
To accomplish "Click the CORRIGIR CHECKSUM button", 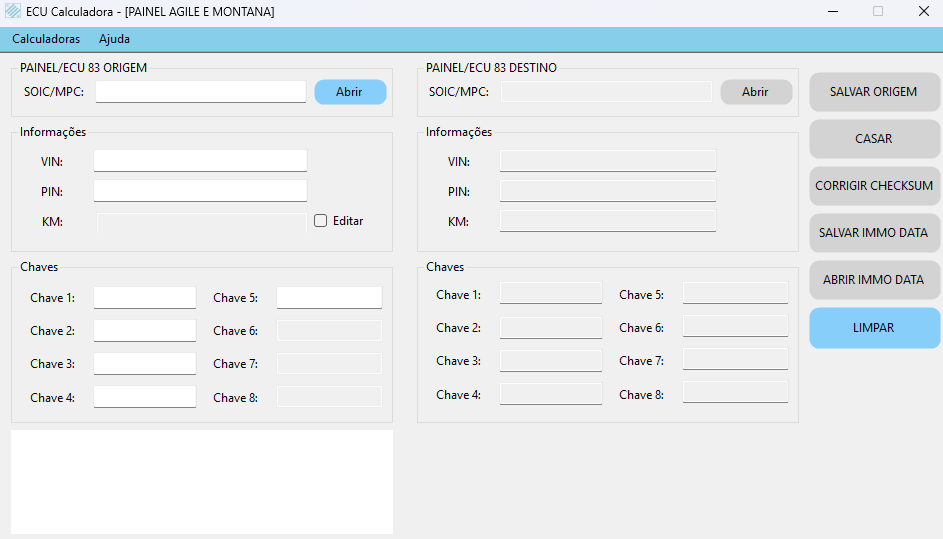I will coord(874,186).
